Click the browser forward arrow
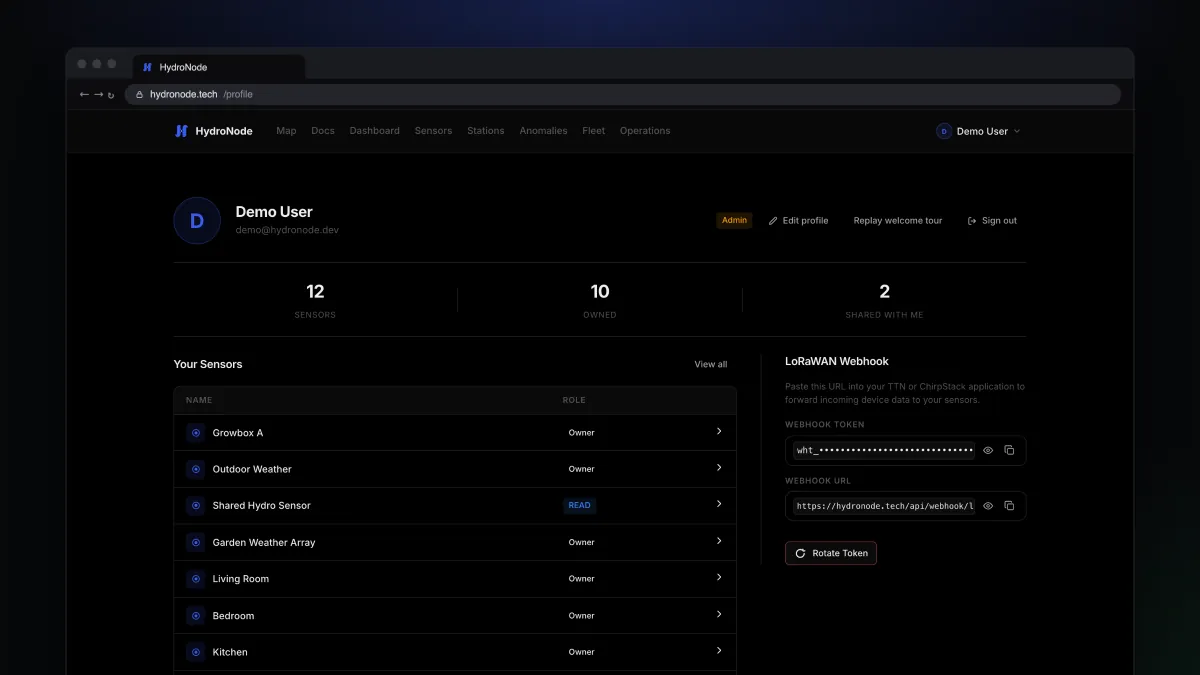Viewport: 1200px width, 675px height. click(x=98, y=94)
